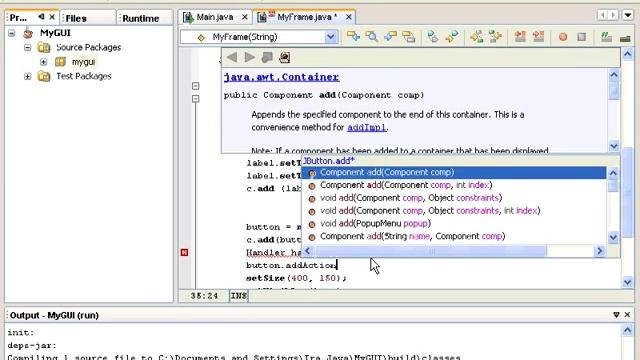Open Javadoc in external browser icon
640x360 pixels.
tap(285, 57)
